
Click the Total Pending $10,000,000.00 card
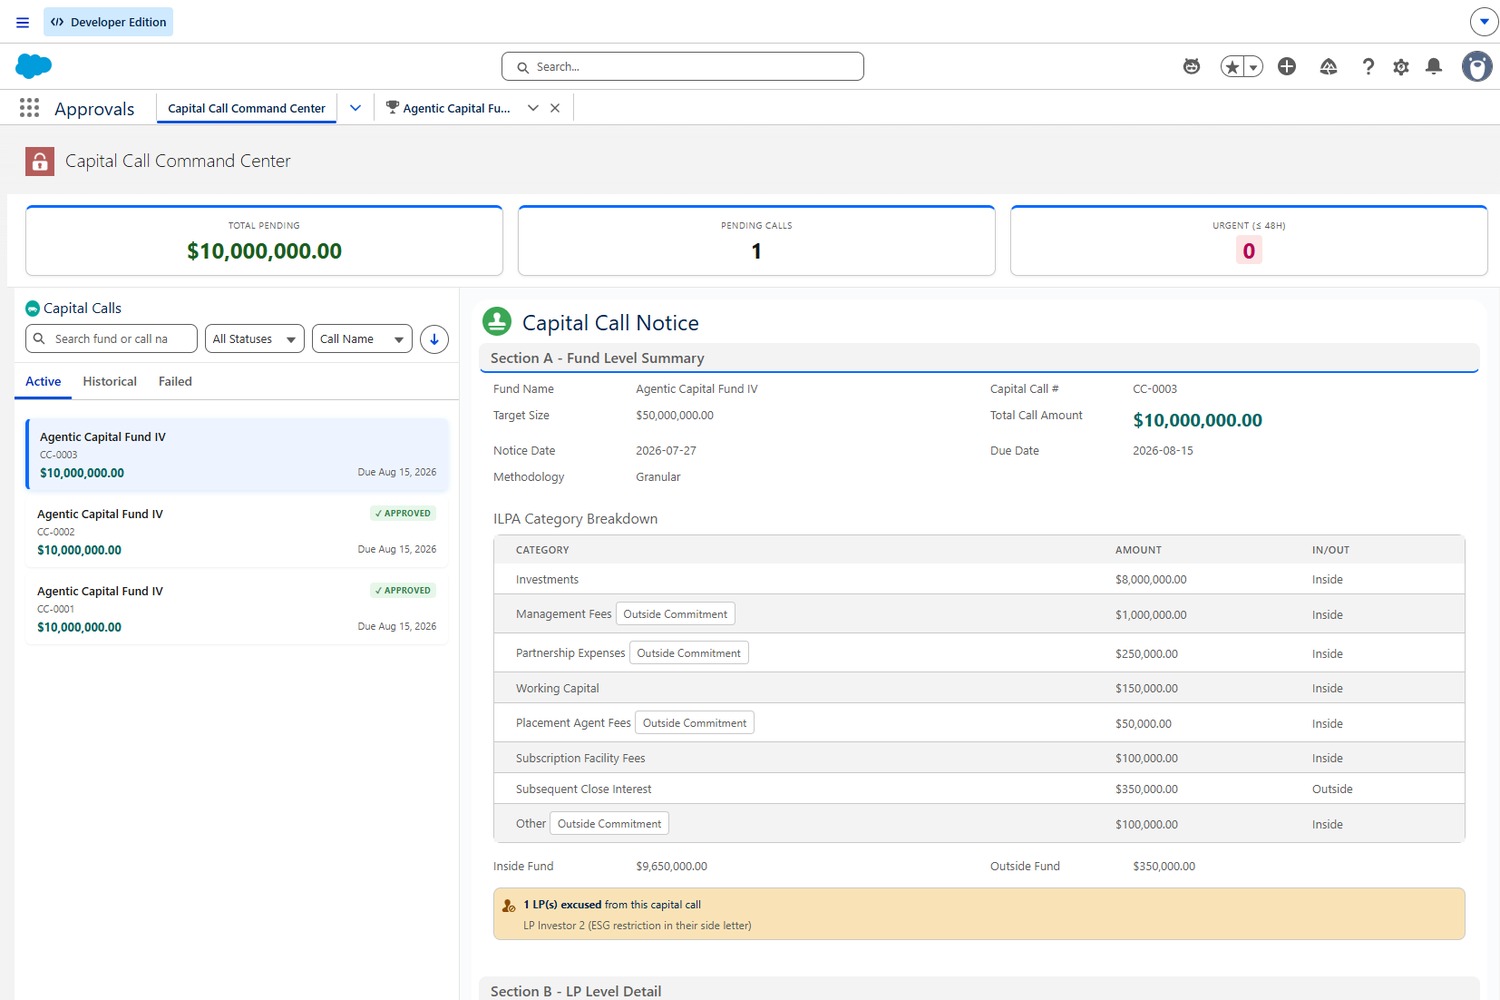coord(264,240)
